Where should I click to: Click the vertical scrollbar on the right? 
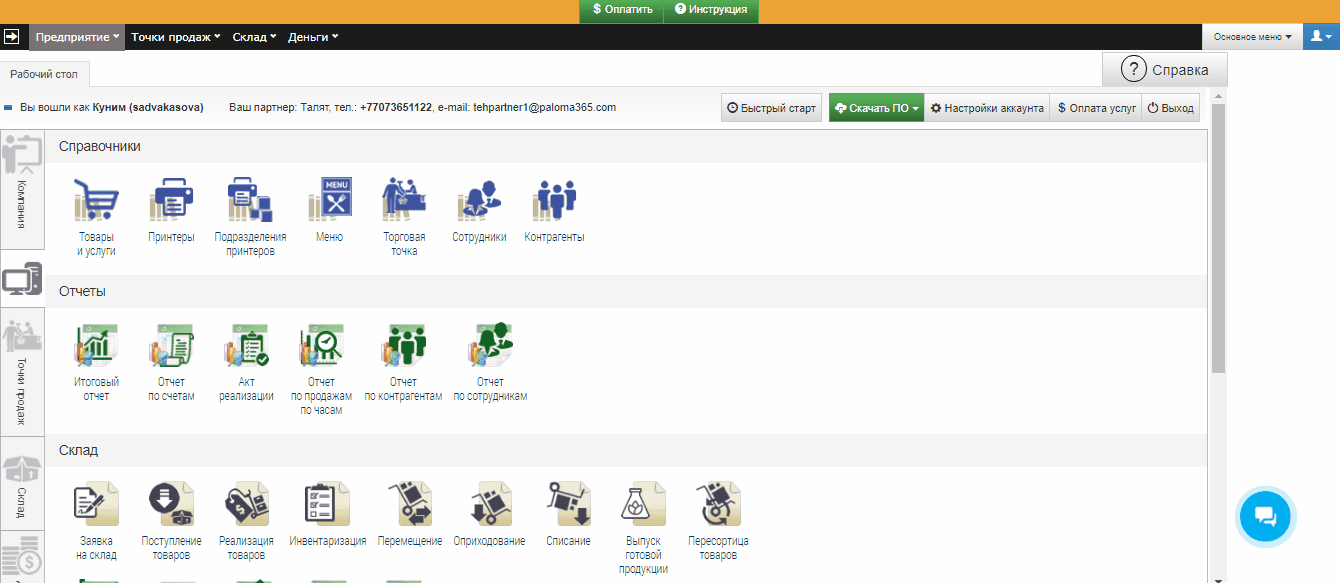point(1217,240)
